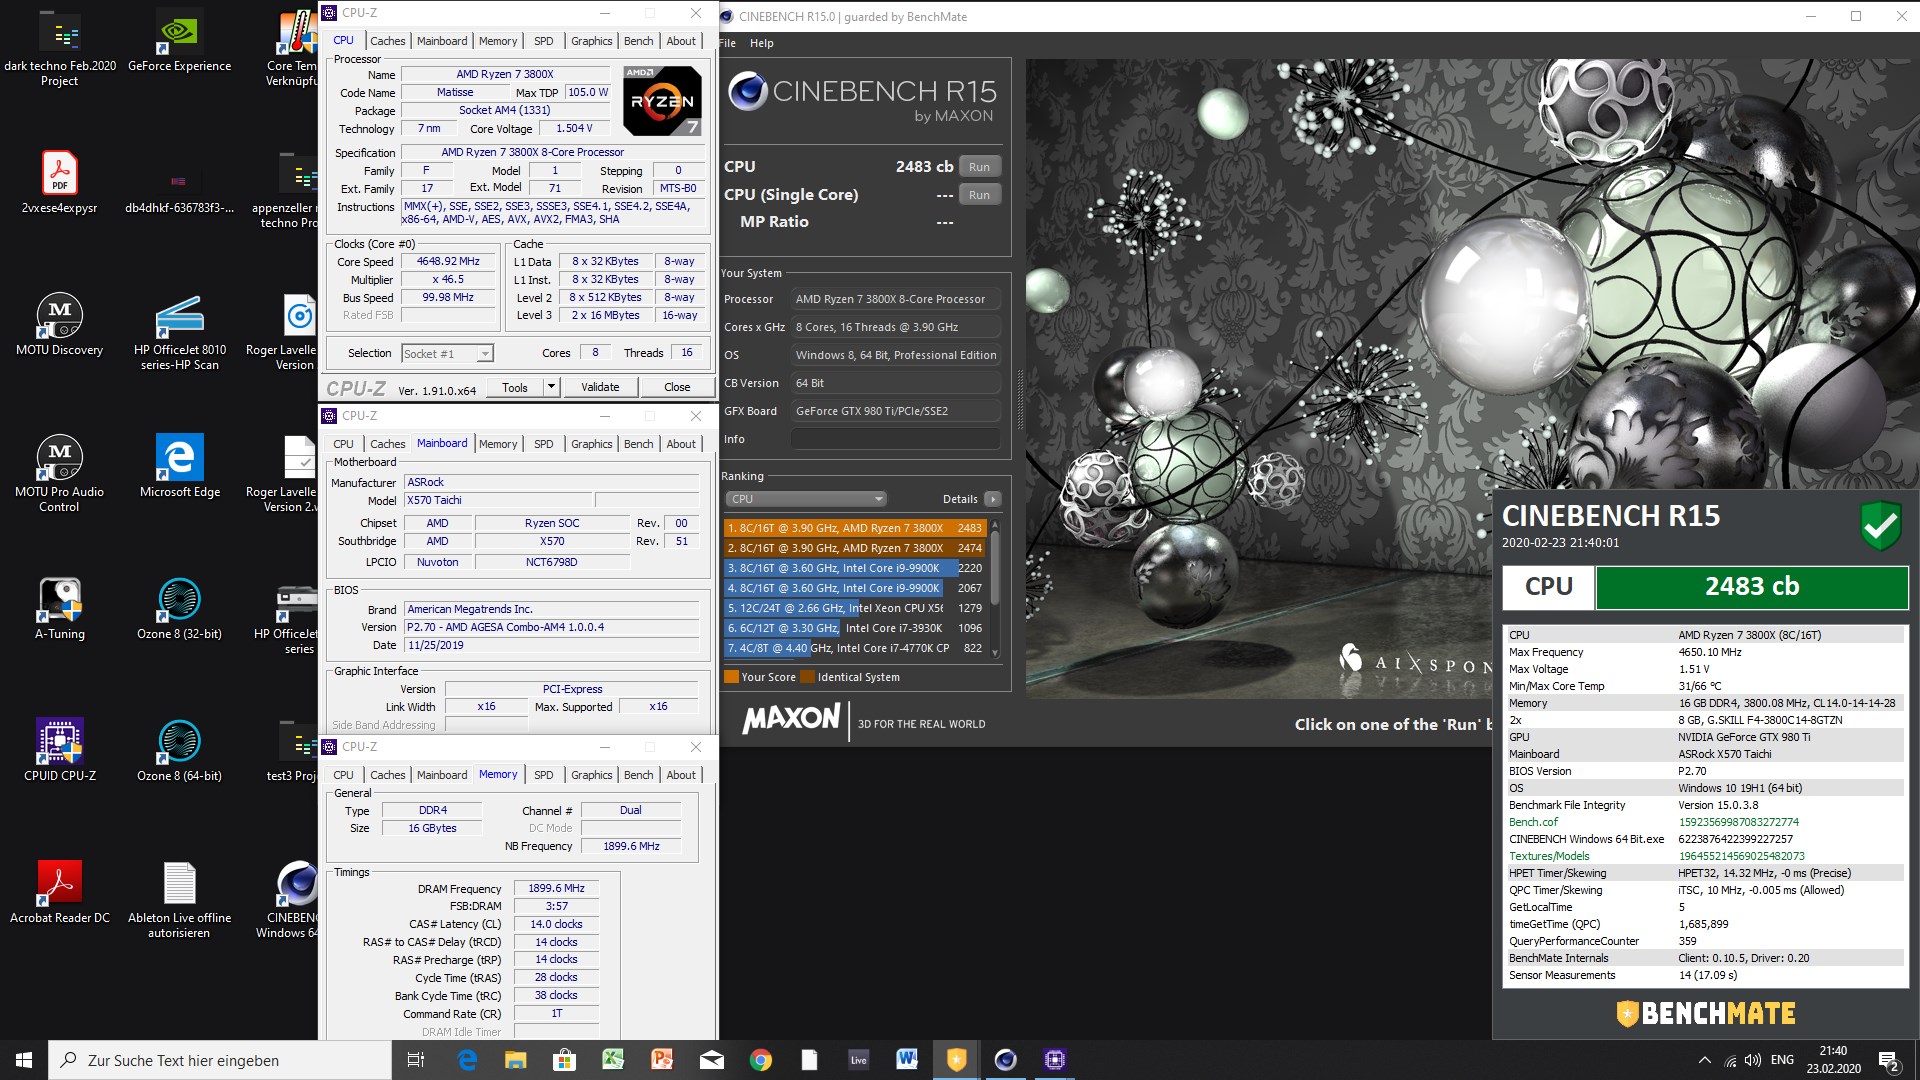Screen dimensions: 1920x1080
Task: Open taskbar clock showing 21:40
Action: [1833, 1060]
